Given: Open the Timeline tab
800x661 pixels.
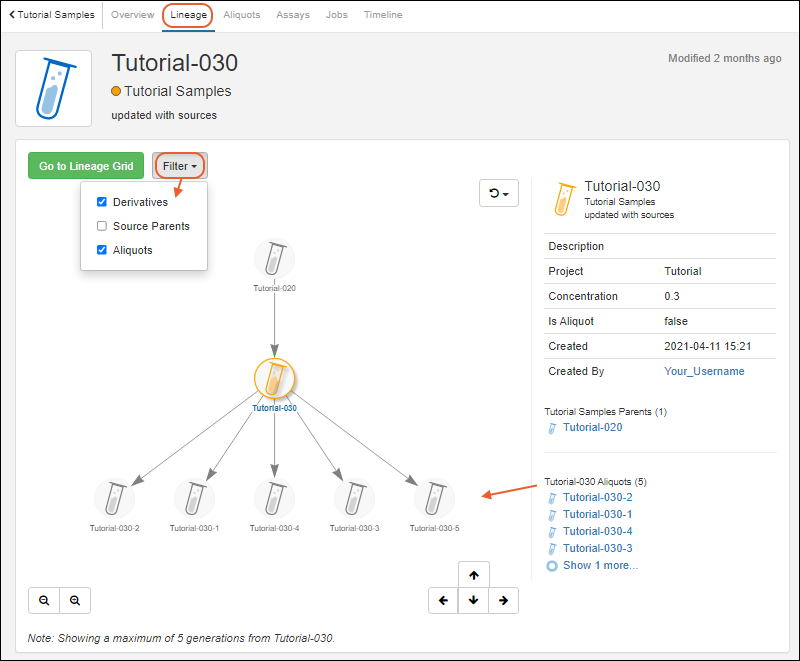Looking at the screenshot, I should coord(383,15).
